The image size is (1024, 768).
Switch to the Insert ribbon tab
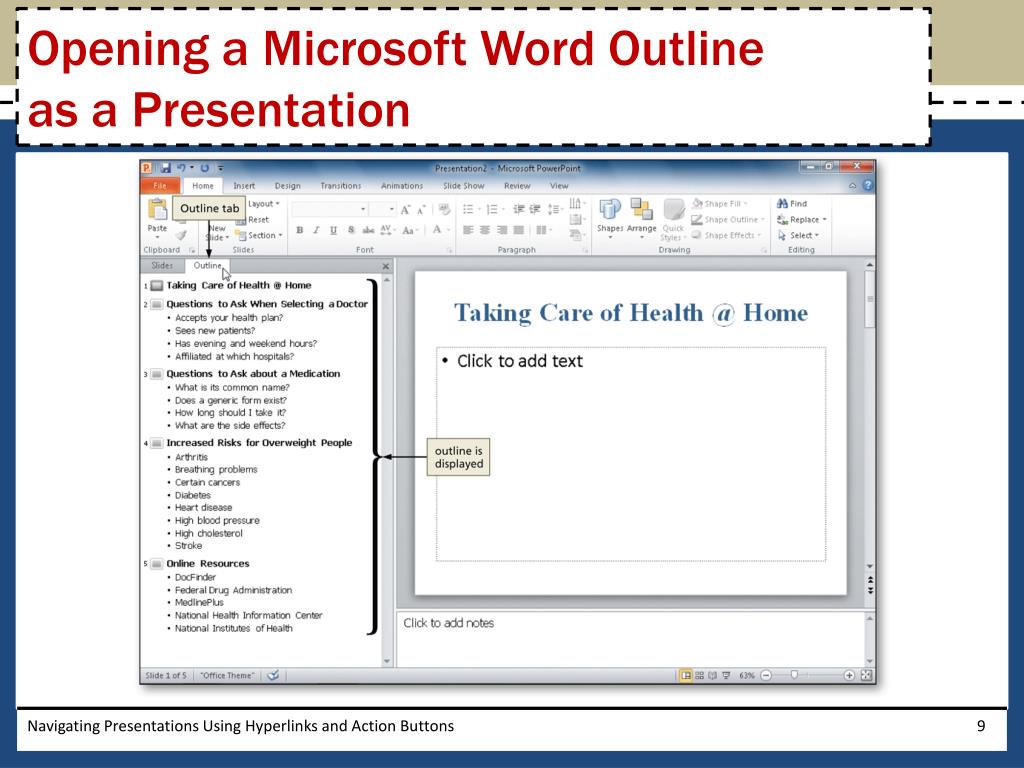tap(244, 185)
